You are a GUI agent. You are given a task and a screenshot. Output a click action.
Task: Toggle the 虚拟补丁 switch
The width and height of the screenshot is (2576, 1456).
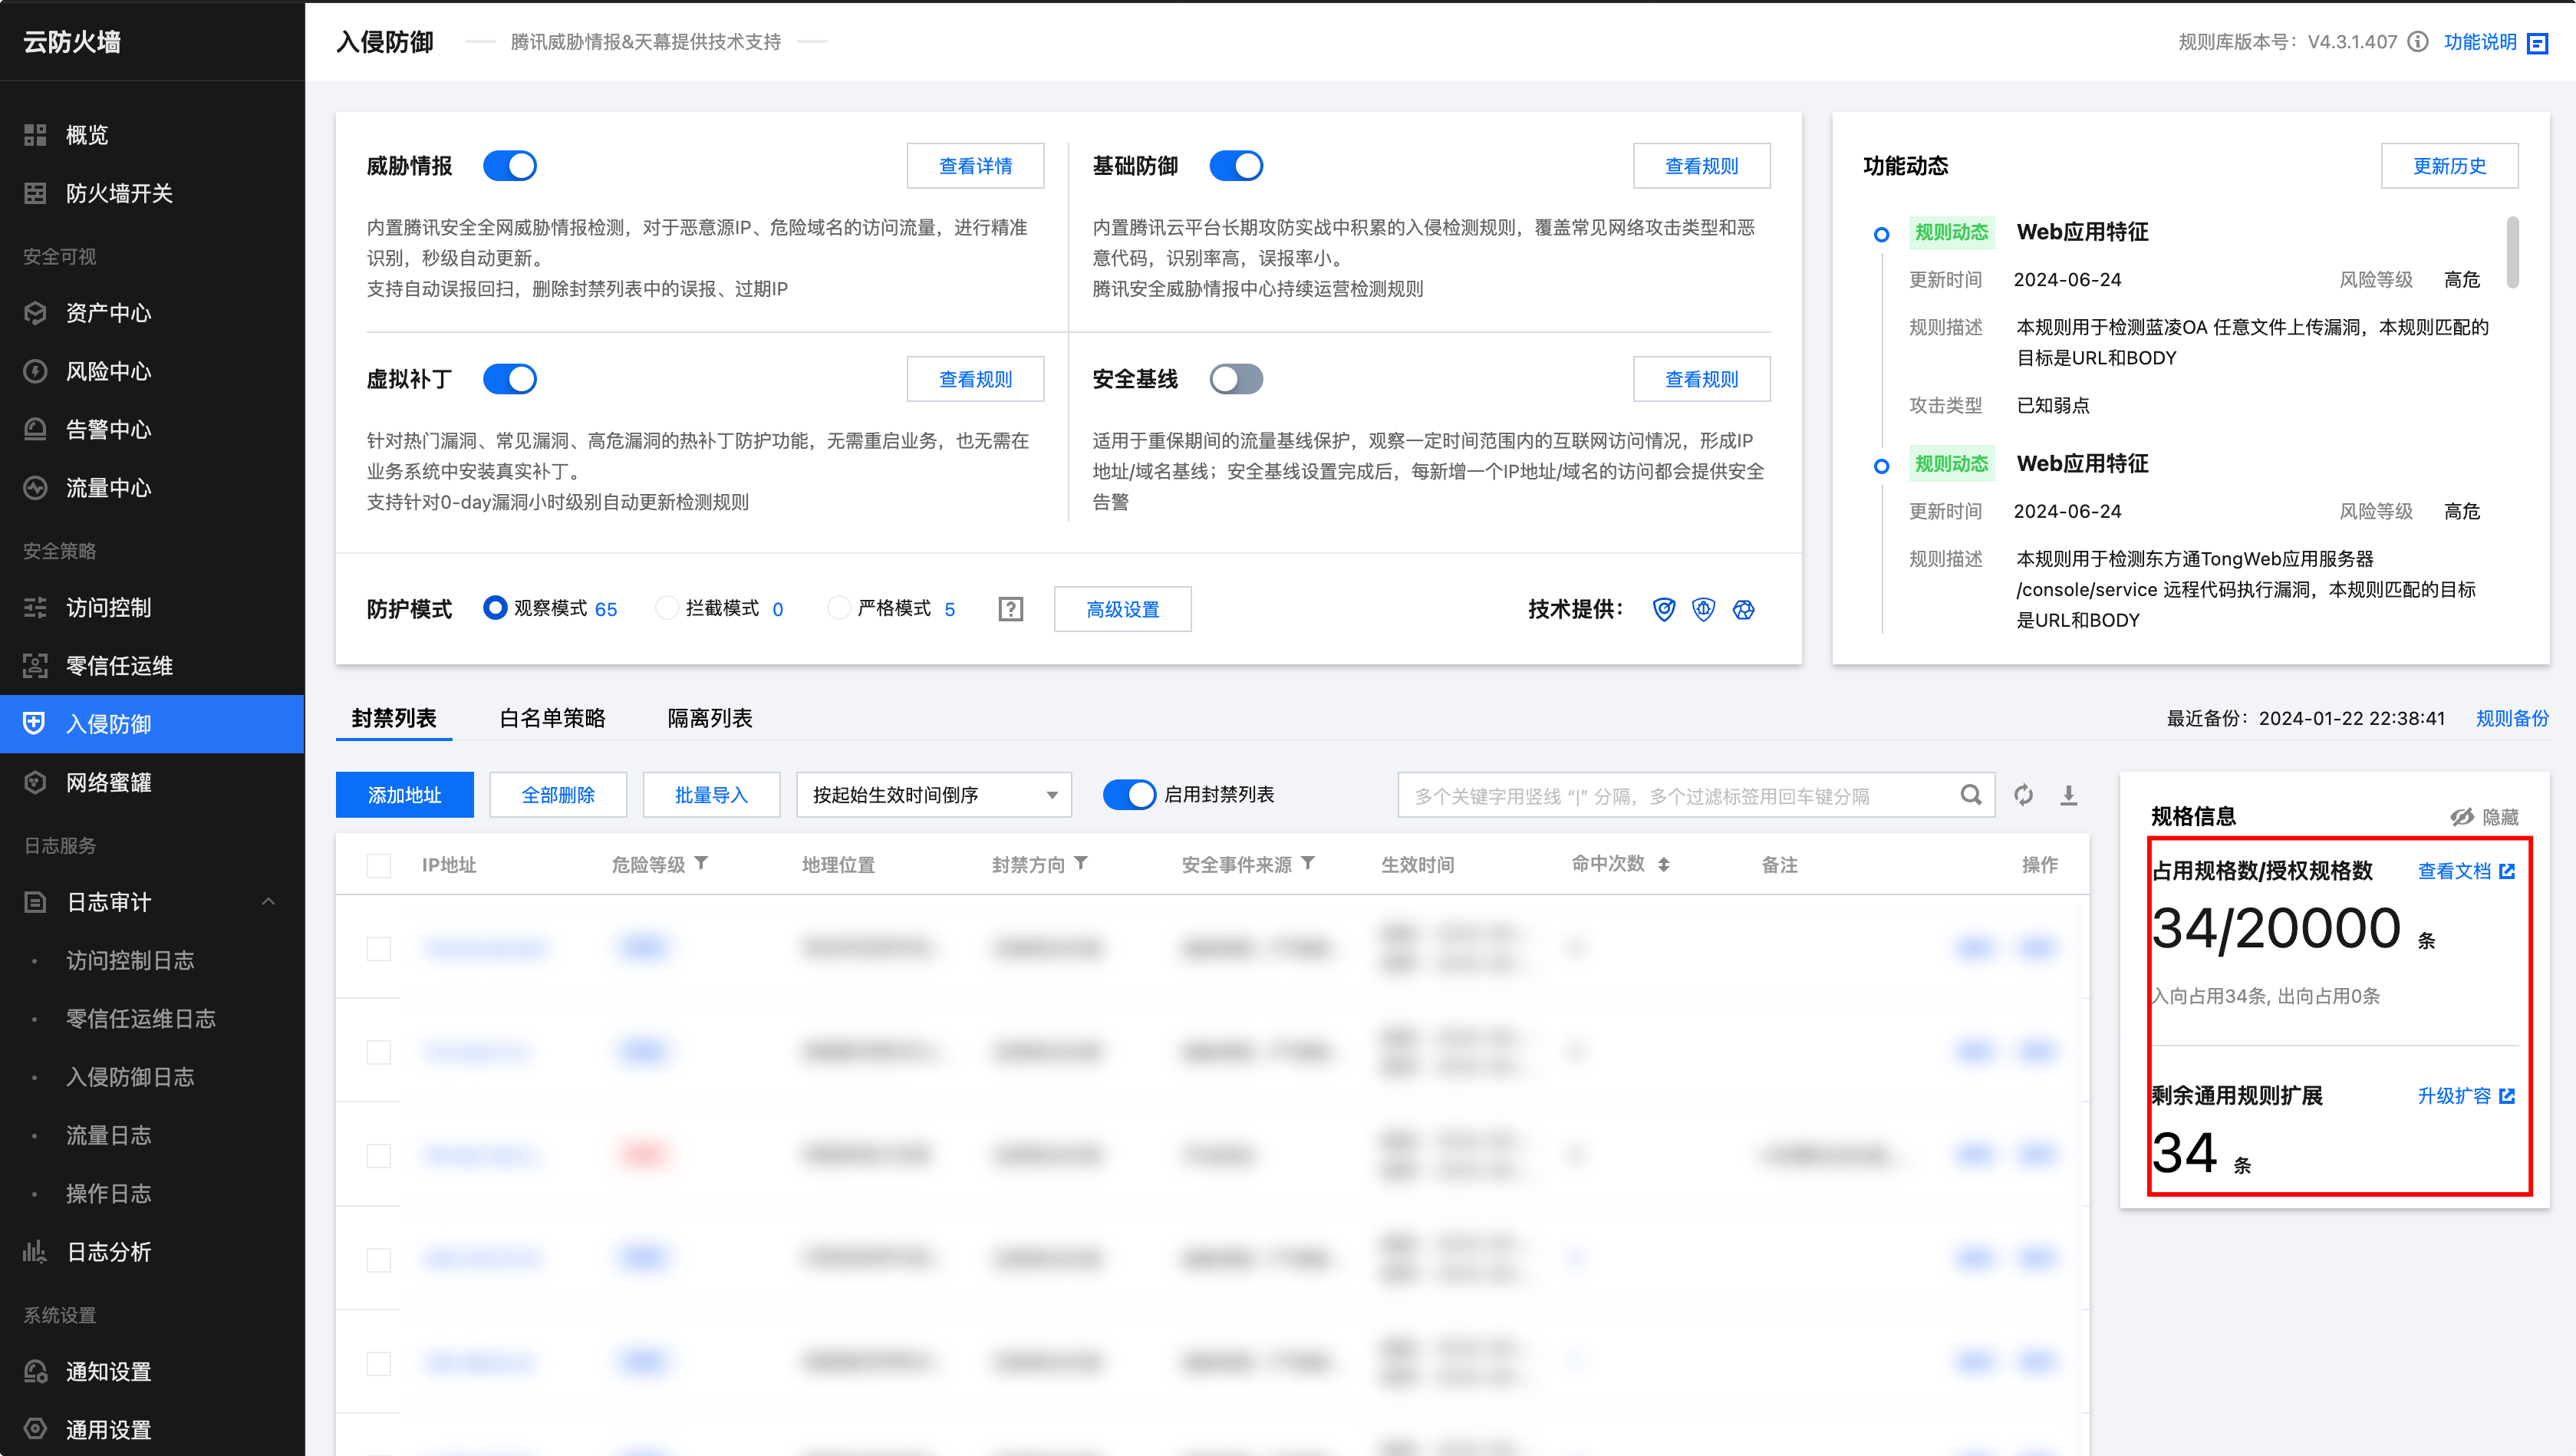[x=510, y=379]
